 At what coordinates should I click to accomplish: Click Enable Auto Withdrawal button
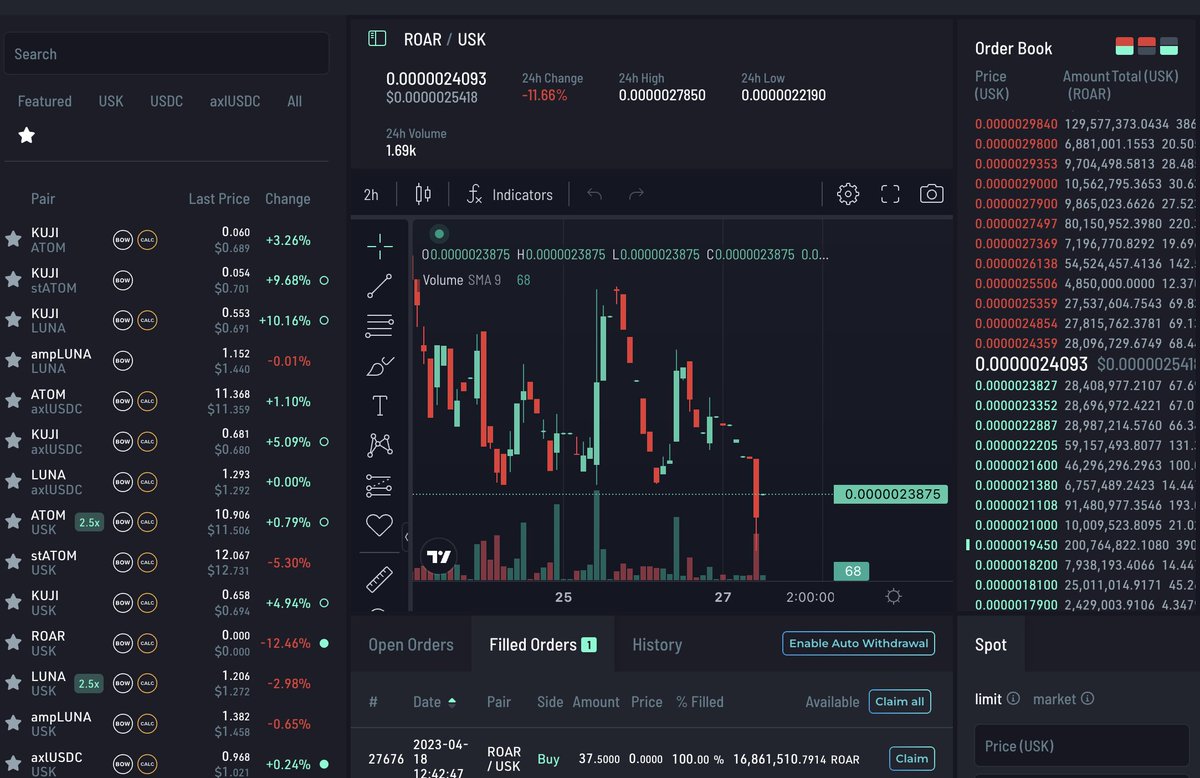pyautogui.click(x=858, y=643)
